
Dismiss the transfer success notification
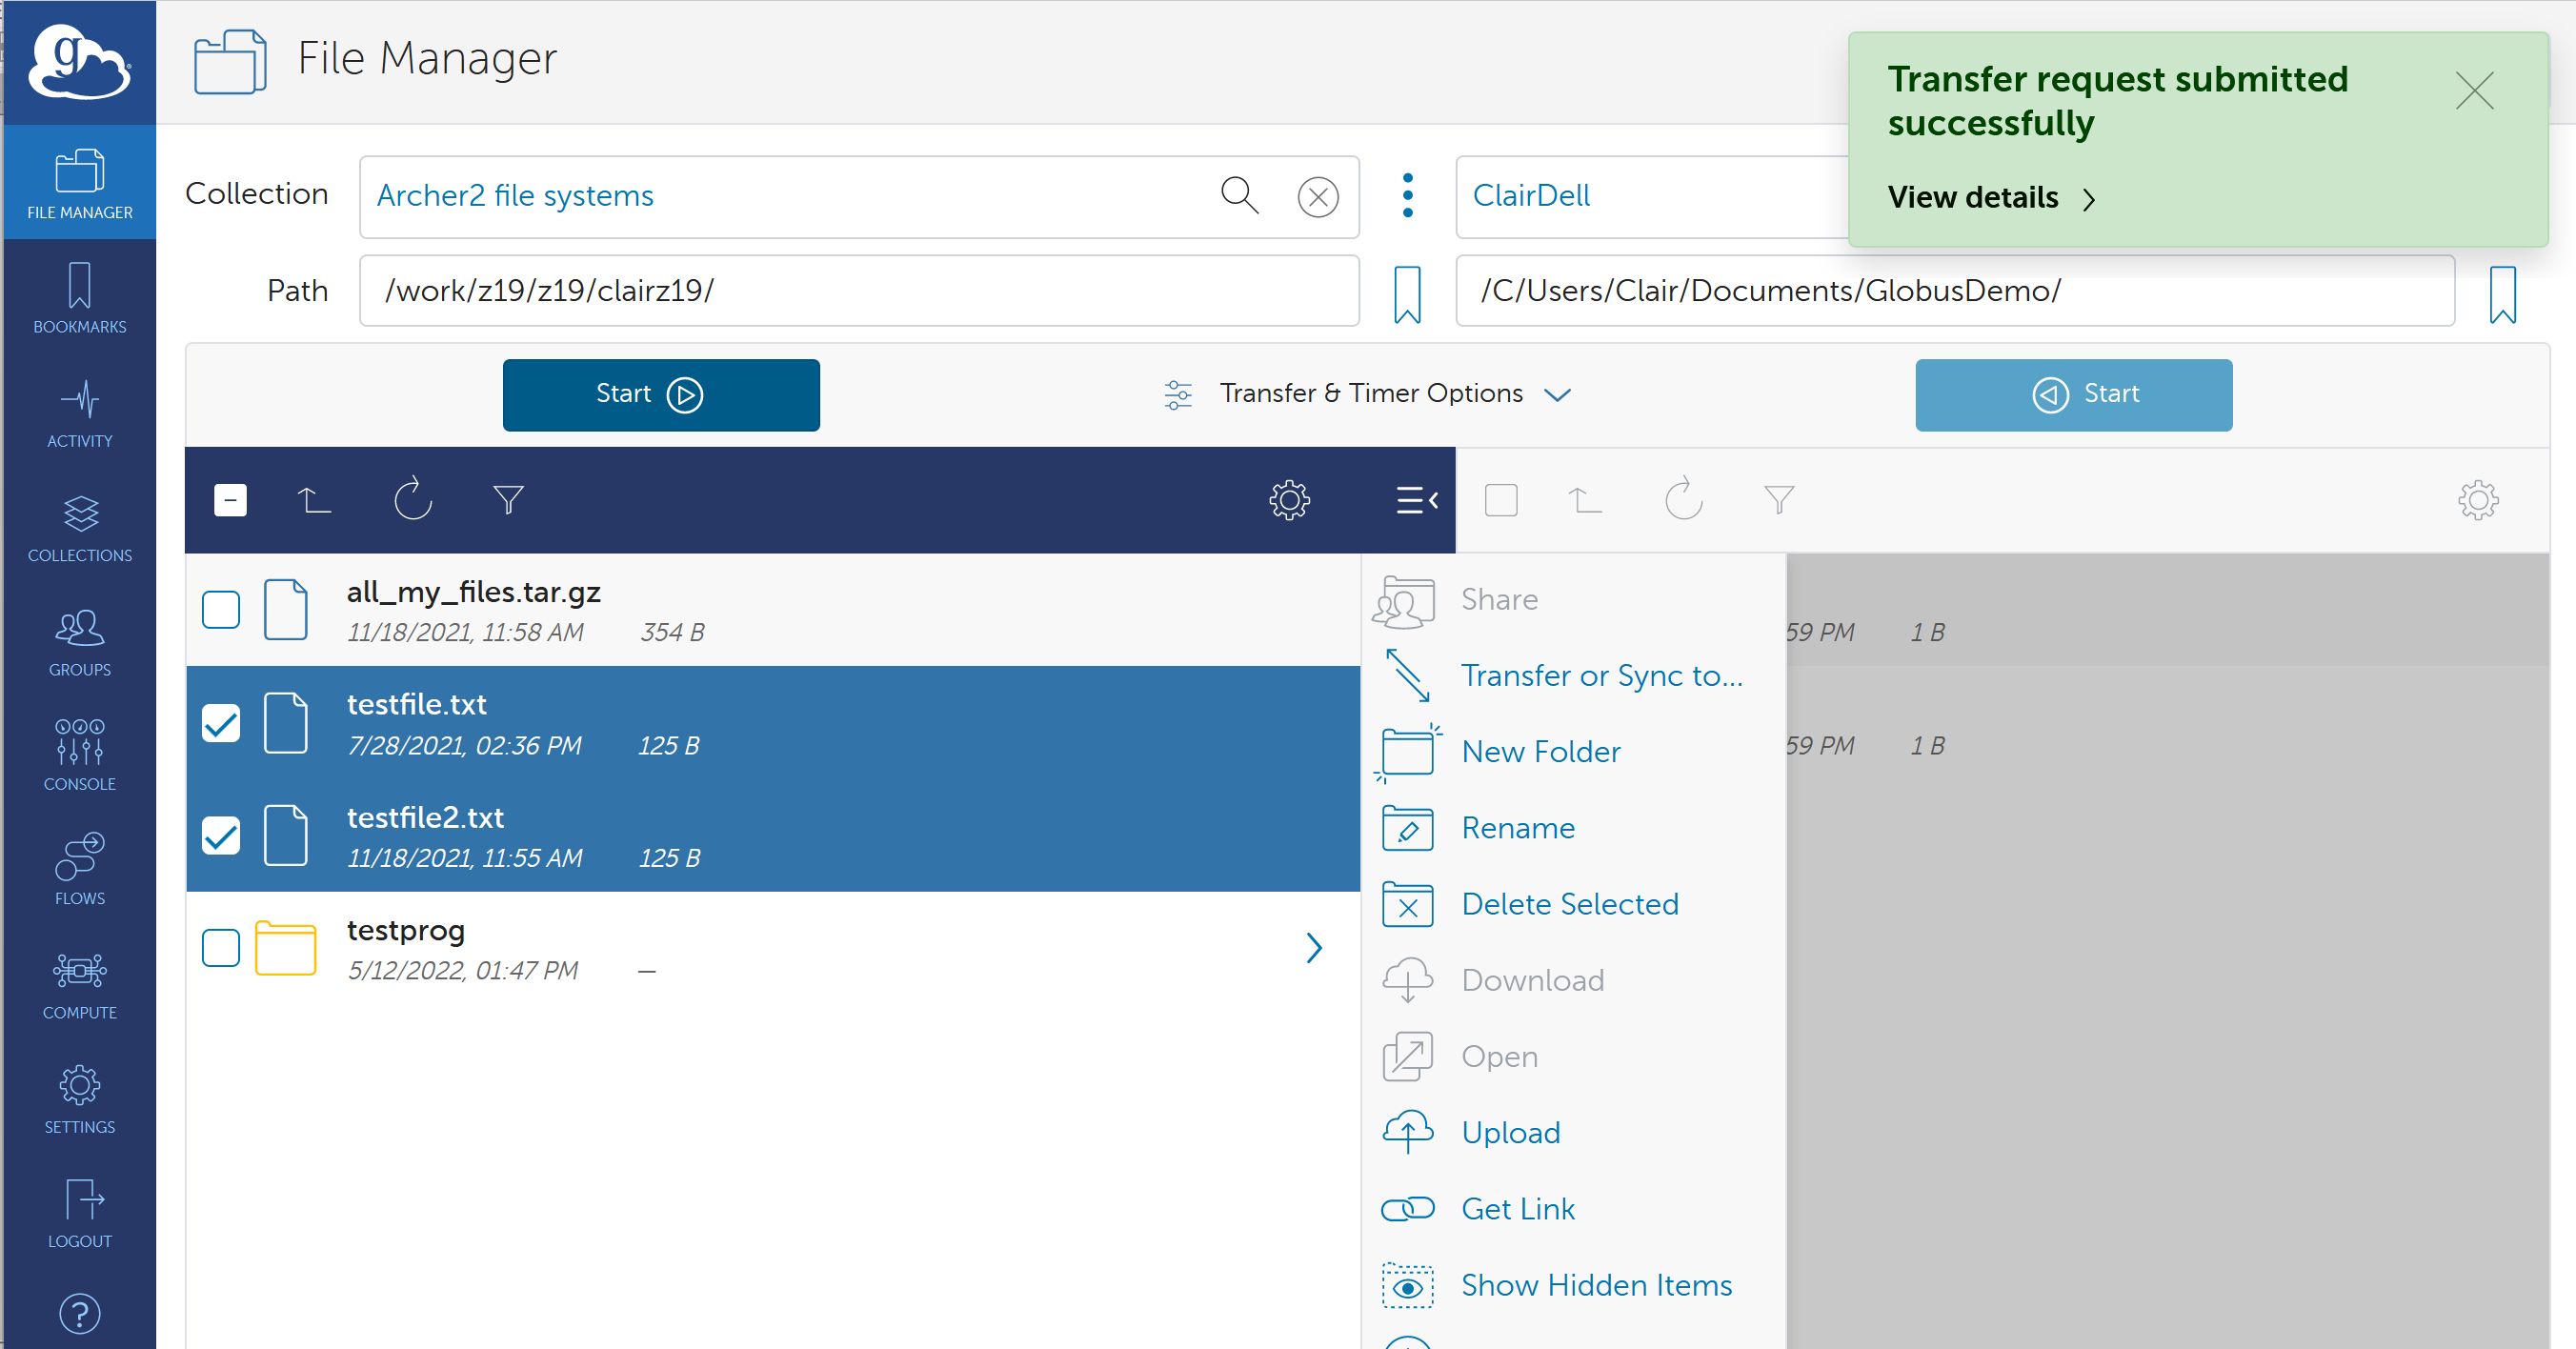click(2474, 91)
